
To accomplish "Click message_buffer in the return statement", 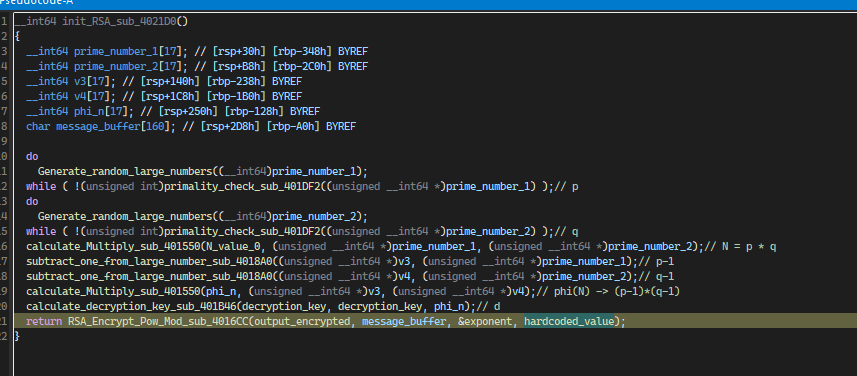I will coord(403,321).
